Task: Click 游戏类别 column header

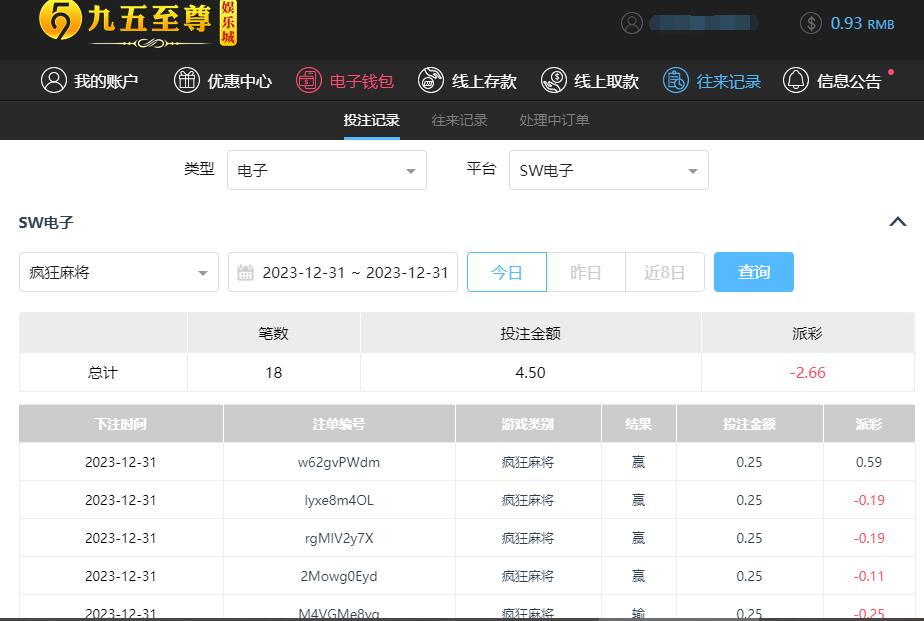Action: point(528,424)
